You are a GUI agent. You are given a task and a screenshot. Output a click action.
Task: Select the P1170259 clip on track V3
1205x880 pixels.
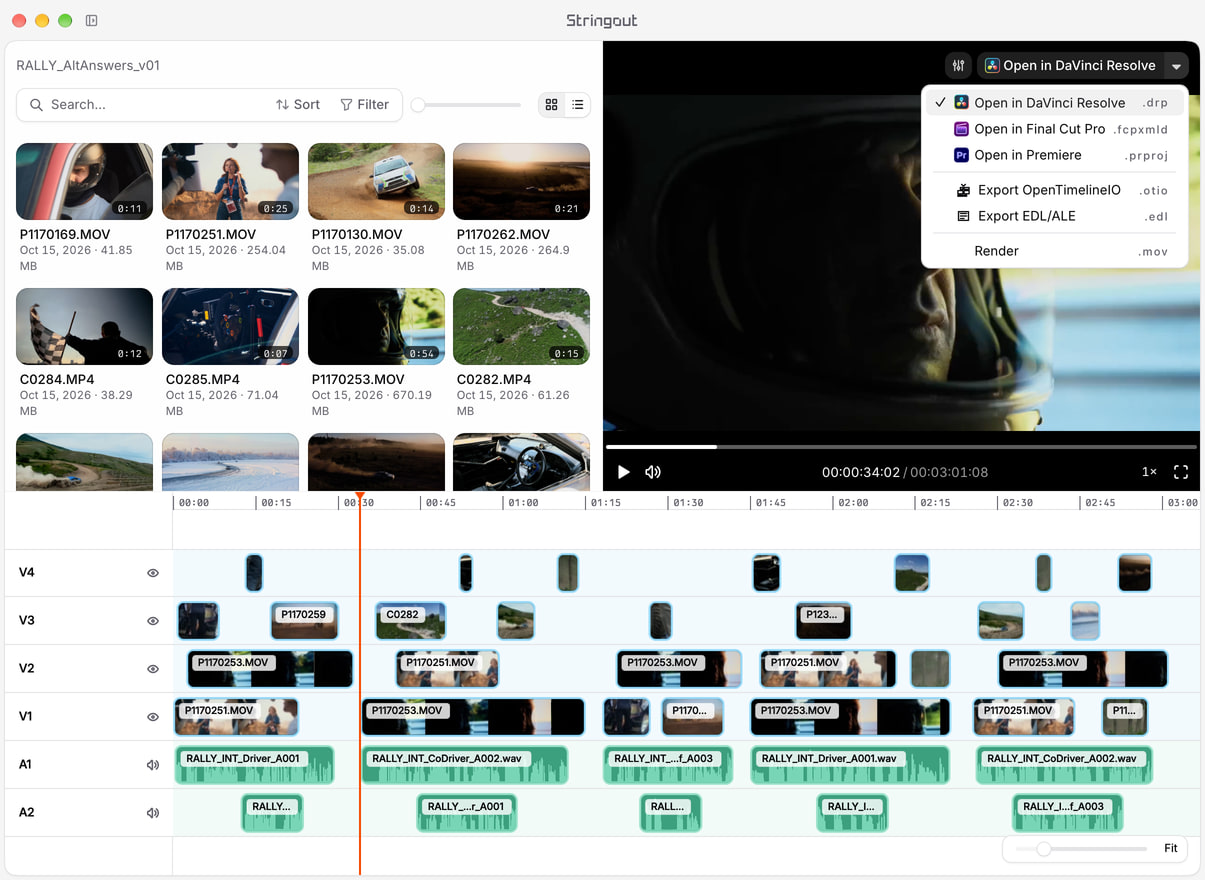coord(304,621)
